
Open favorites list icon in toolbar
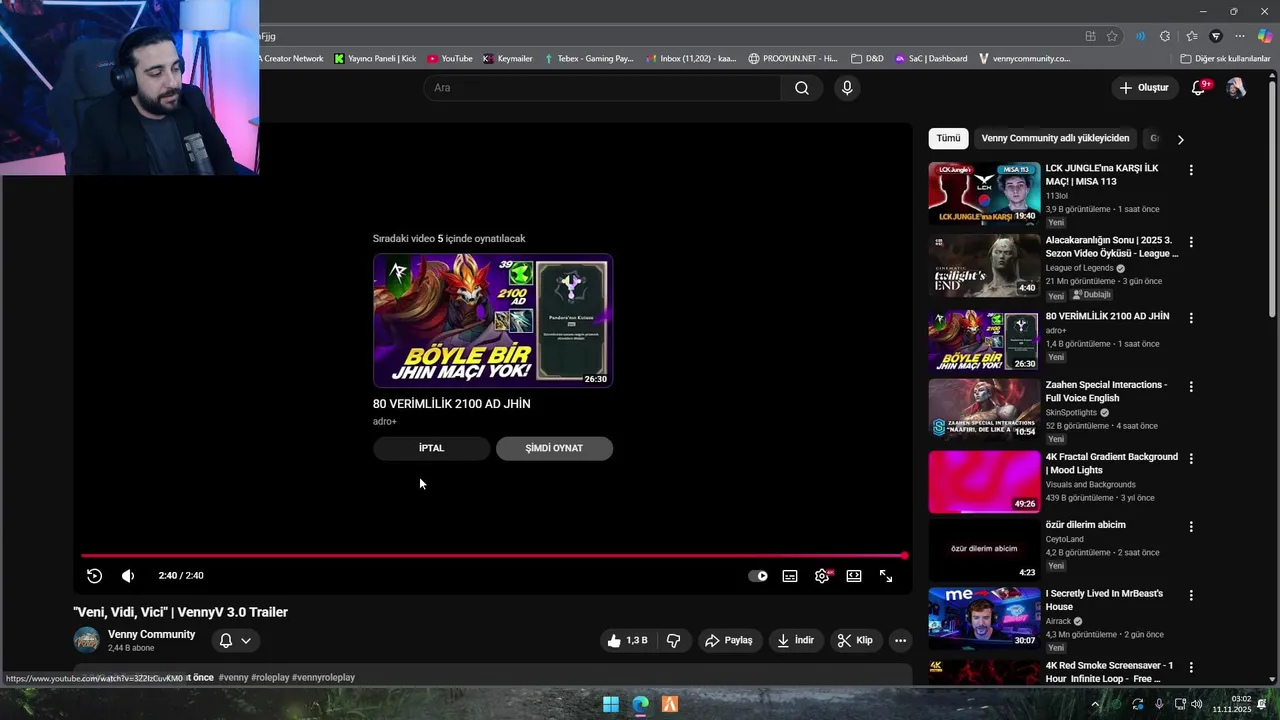coord(1191,36)
